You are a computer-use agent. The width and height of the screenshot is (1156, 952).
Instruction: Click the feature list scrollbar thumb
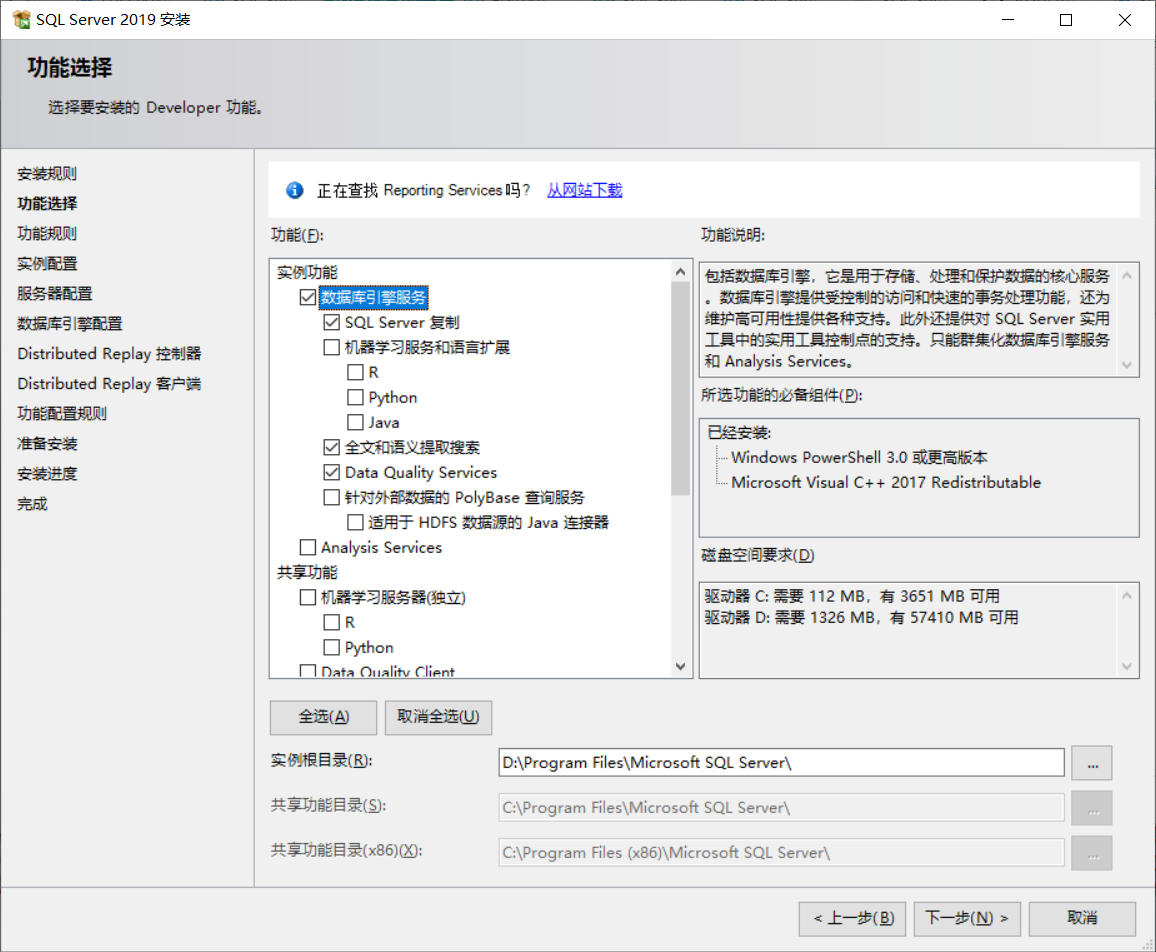tap(680, 389)
